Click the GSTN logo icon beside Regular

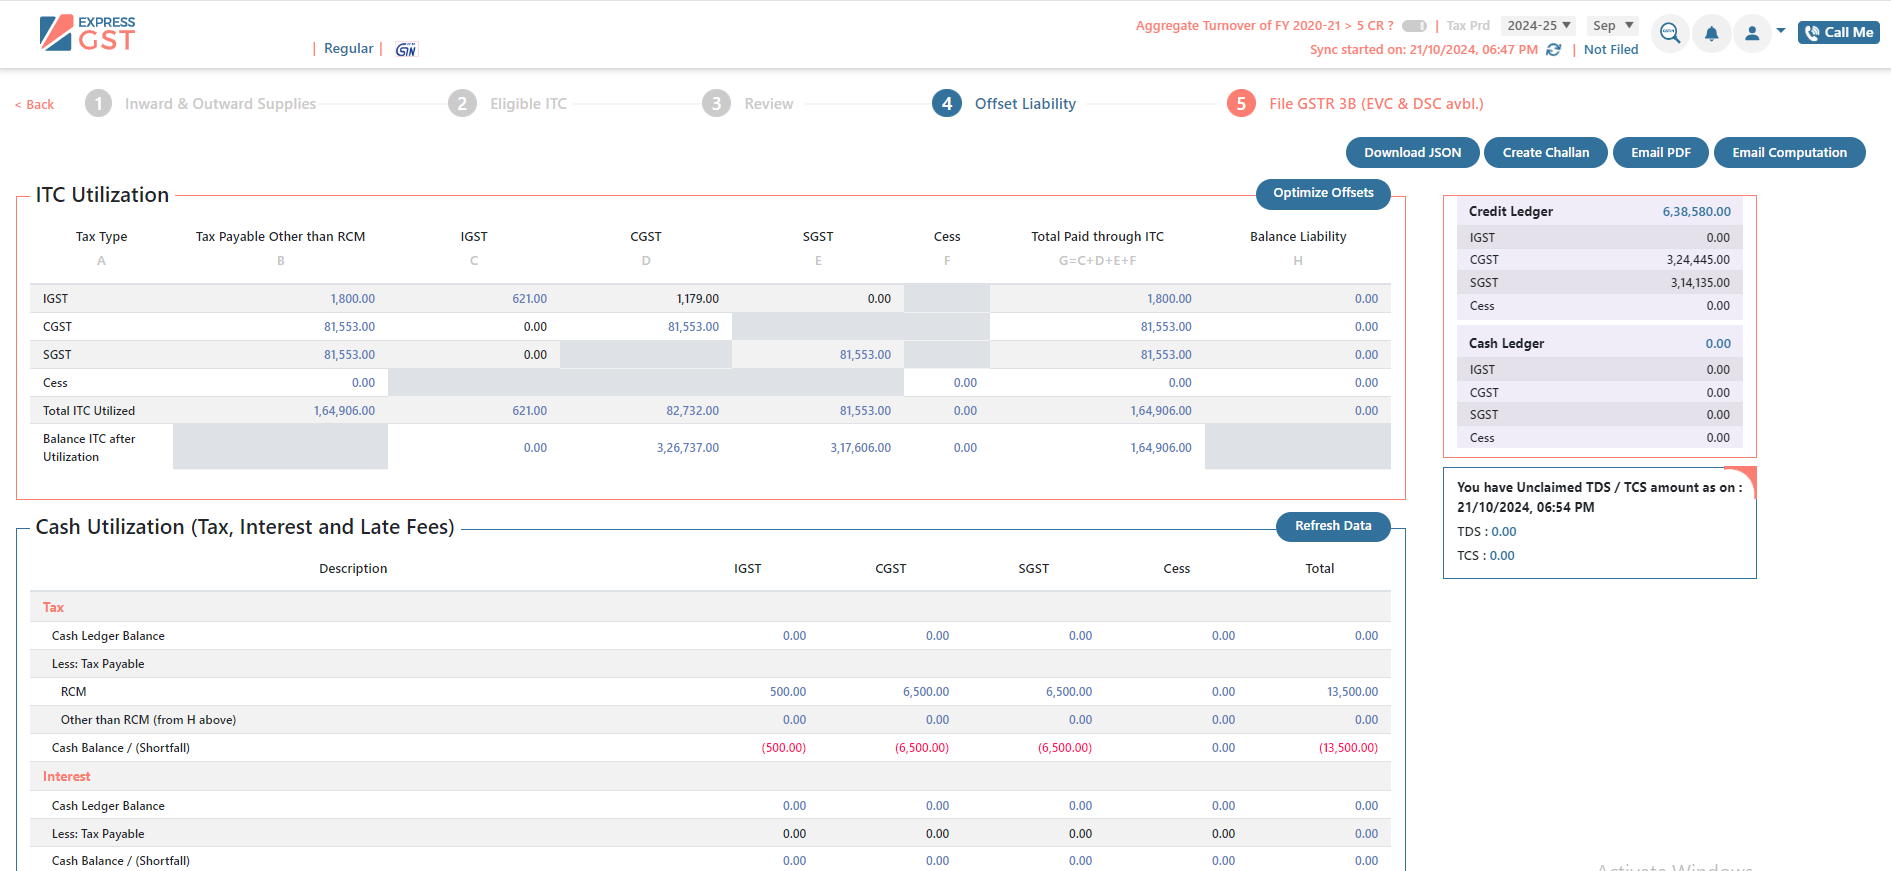coord(406,49)
